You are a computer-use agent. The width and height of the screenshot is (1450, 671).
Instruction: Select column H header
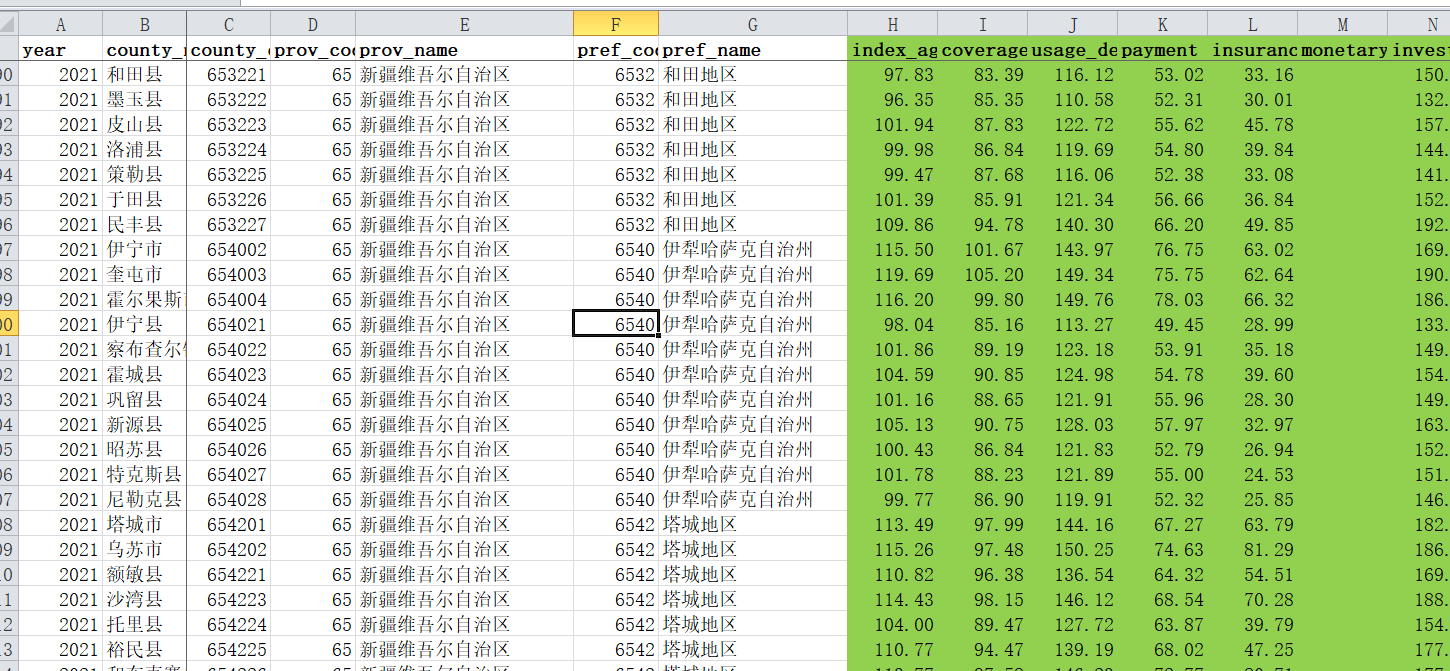[893, 24]
